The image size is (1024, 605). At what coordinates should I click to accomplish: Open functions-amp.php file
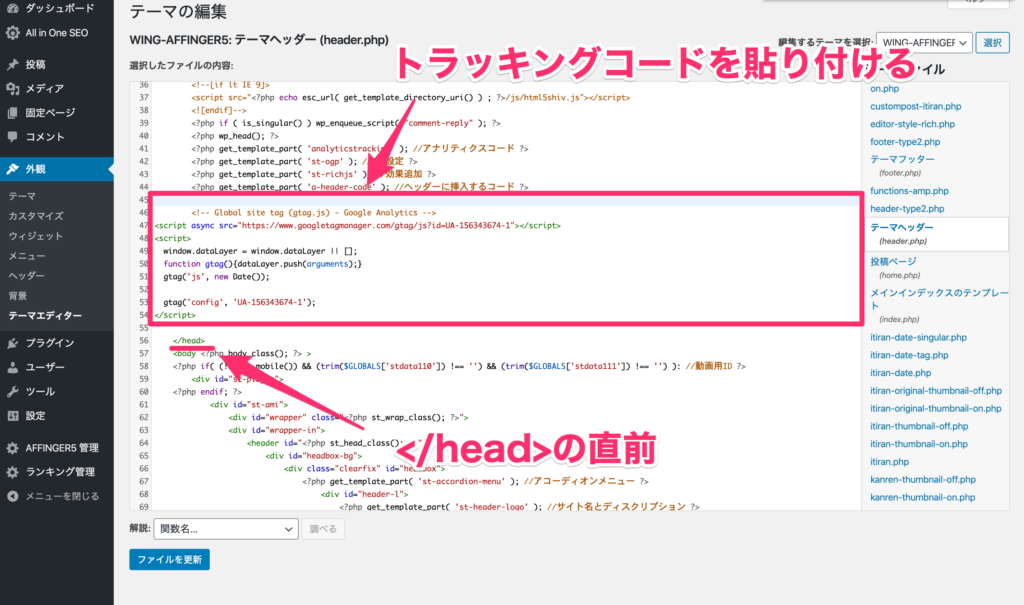(x=909, y=191)
